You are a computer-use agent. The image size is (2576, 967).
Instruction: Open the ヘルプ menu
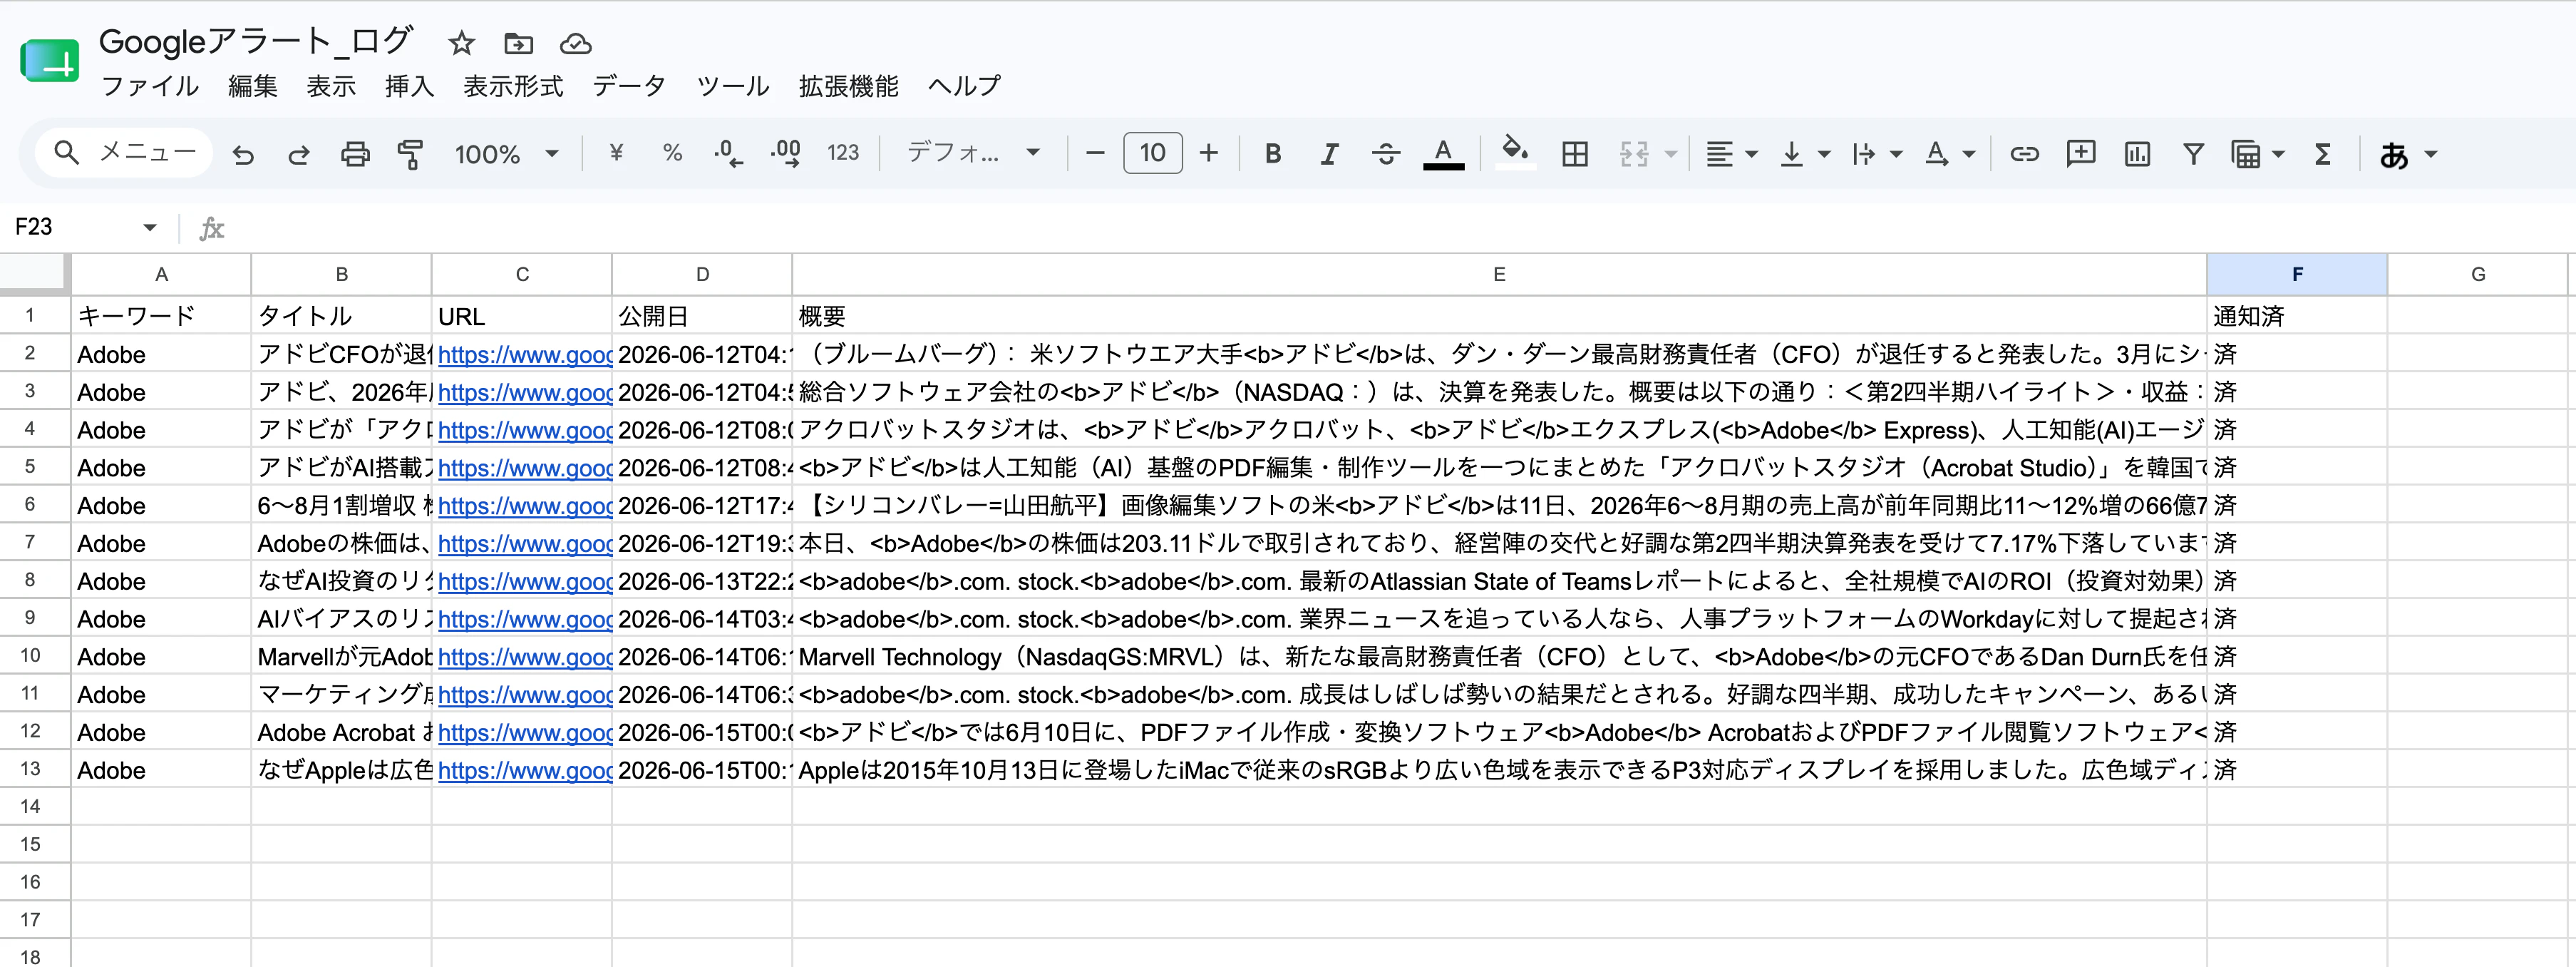964,86
